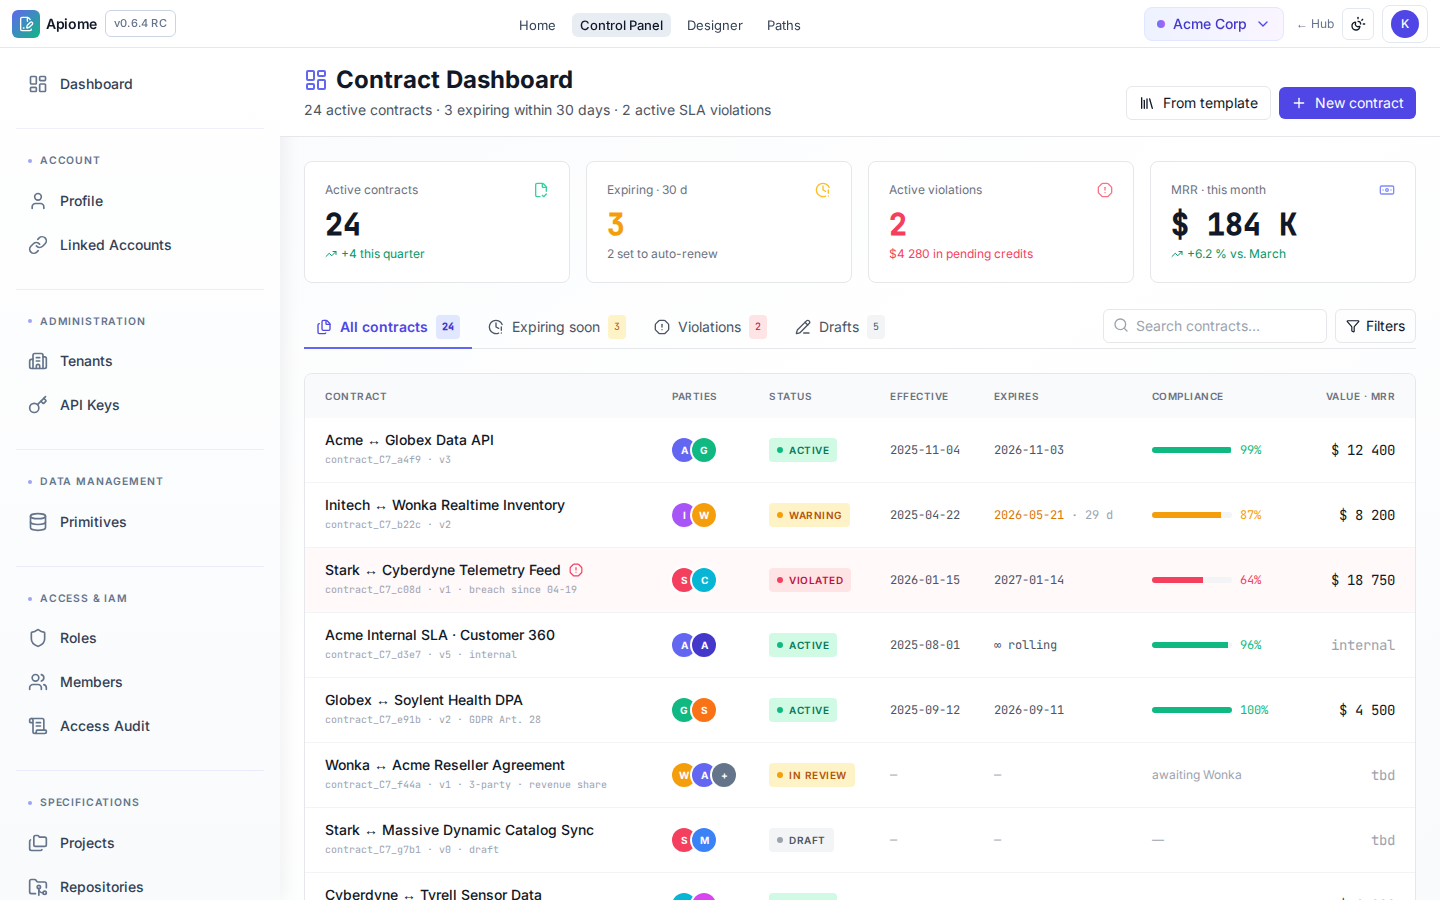
Task: Click the Acme Globex party avatars
Action: tap(694, 450)
